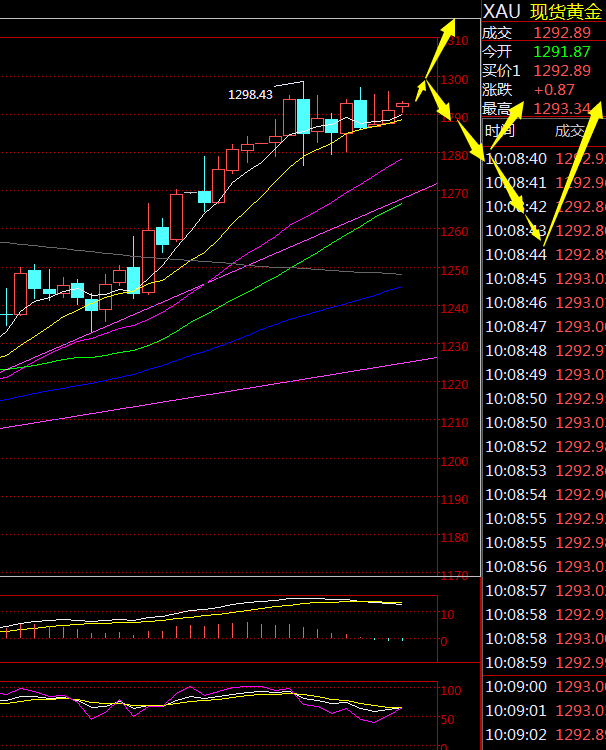Click the MACD histogram sub-chart panel
Viewport: 606px width, 750px height.
coord(219,629)
